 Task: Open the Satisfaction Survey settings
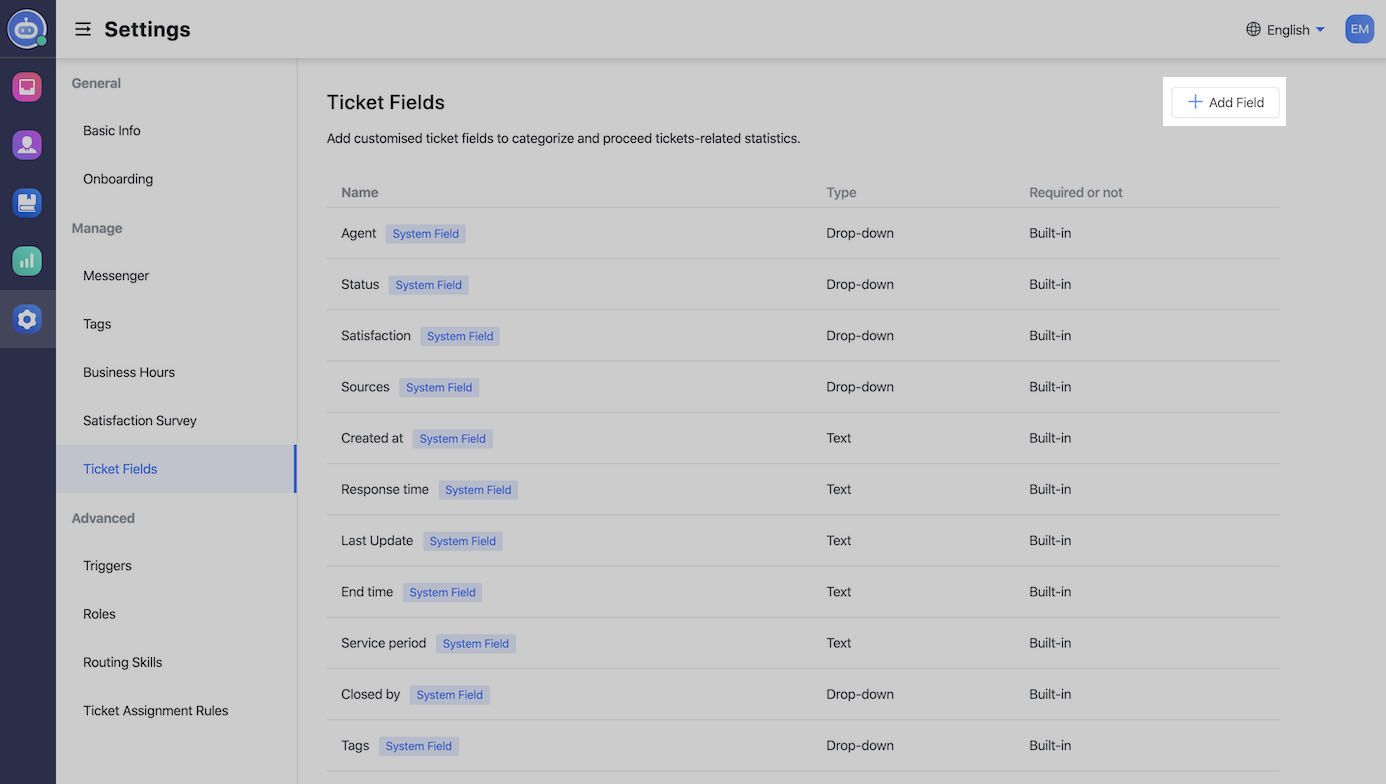click(139, 420)
